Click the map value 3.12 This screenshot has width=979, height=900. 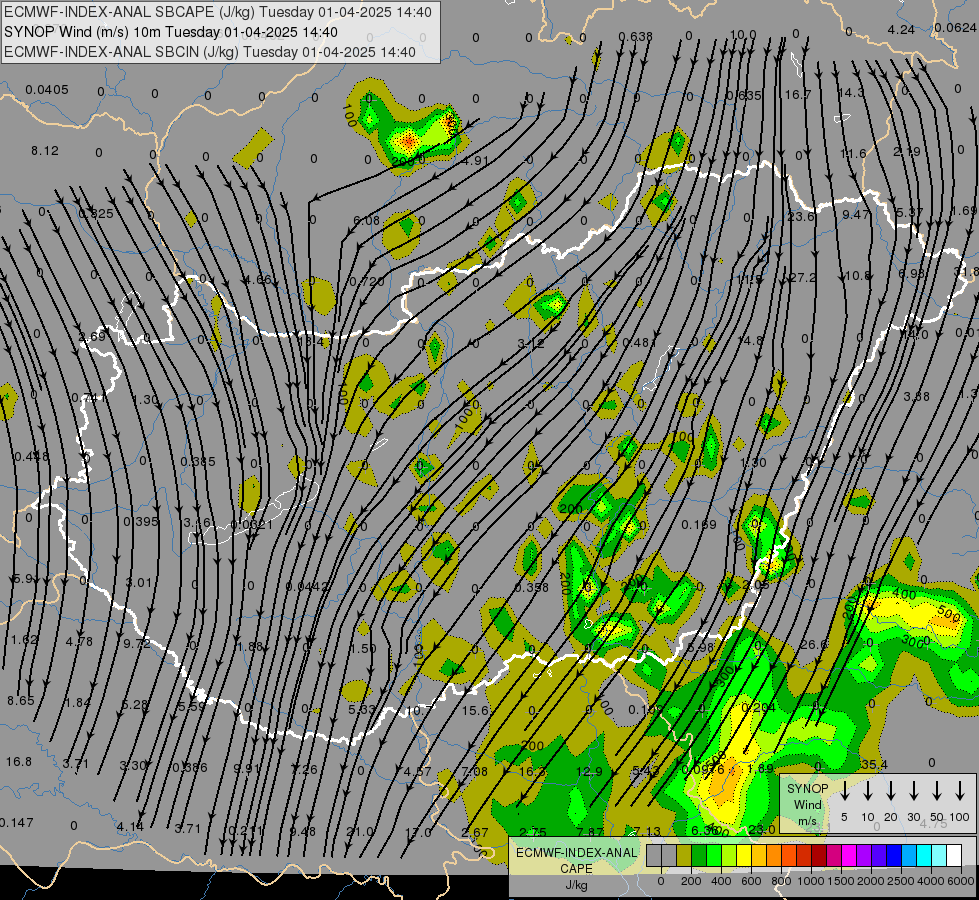[x=531, y=344]
